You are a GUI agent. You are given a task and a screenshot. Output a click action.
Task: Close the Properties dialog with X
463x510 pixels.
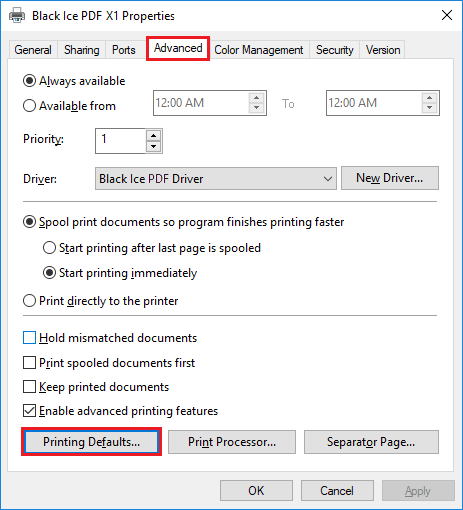click(447, 15)
